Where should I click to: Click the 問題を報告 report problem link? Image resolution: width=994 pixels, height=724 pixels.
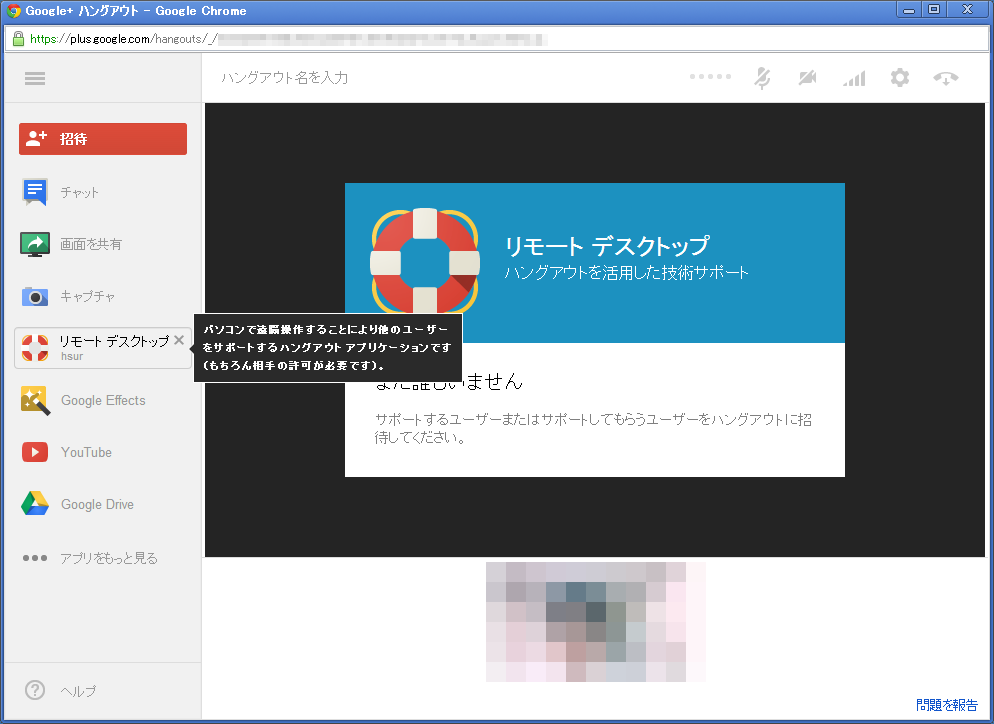pos(946,705)
